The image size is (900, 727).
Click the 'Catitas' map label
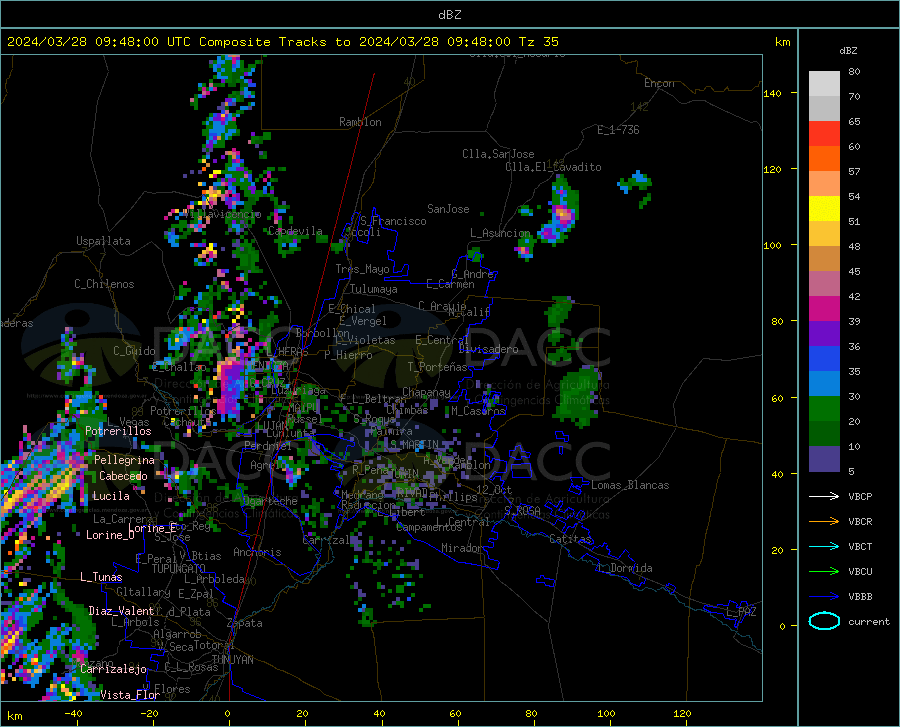(x=570, y=539)
